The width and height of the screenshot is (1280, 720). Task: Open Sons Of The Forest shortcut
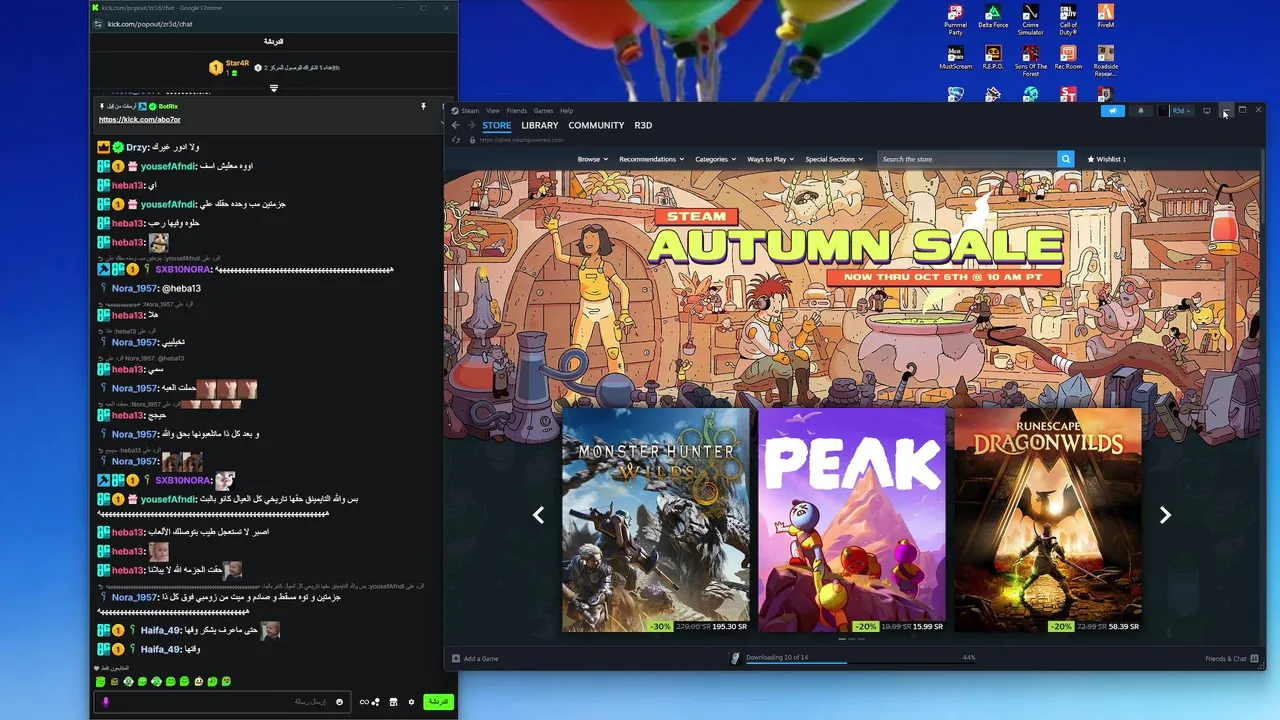pos(1030,61)
